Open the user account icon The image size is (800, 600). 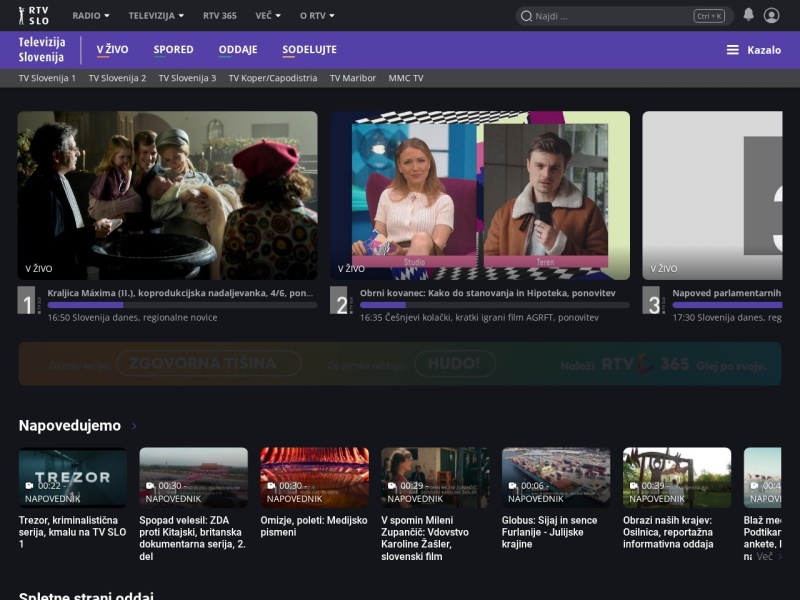[771, 15]
